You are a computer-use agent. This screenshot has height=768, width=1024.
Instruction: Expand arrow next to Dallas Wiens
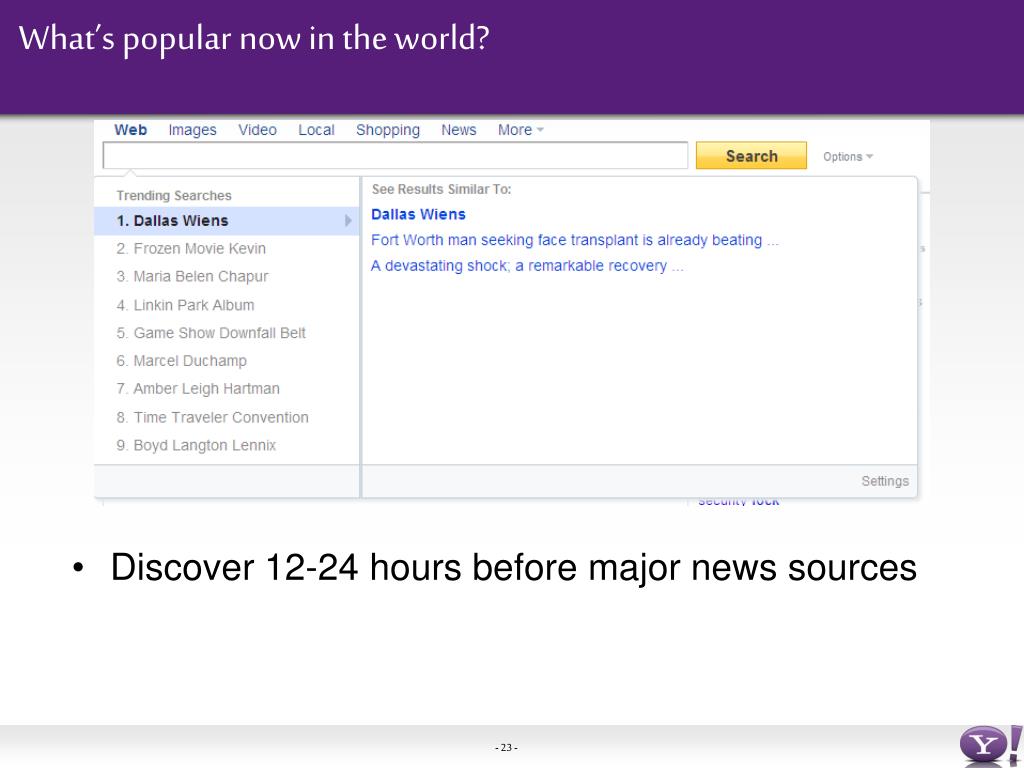click(348, 221)
